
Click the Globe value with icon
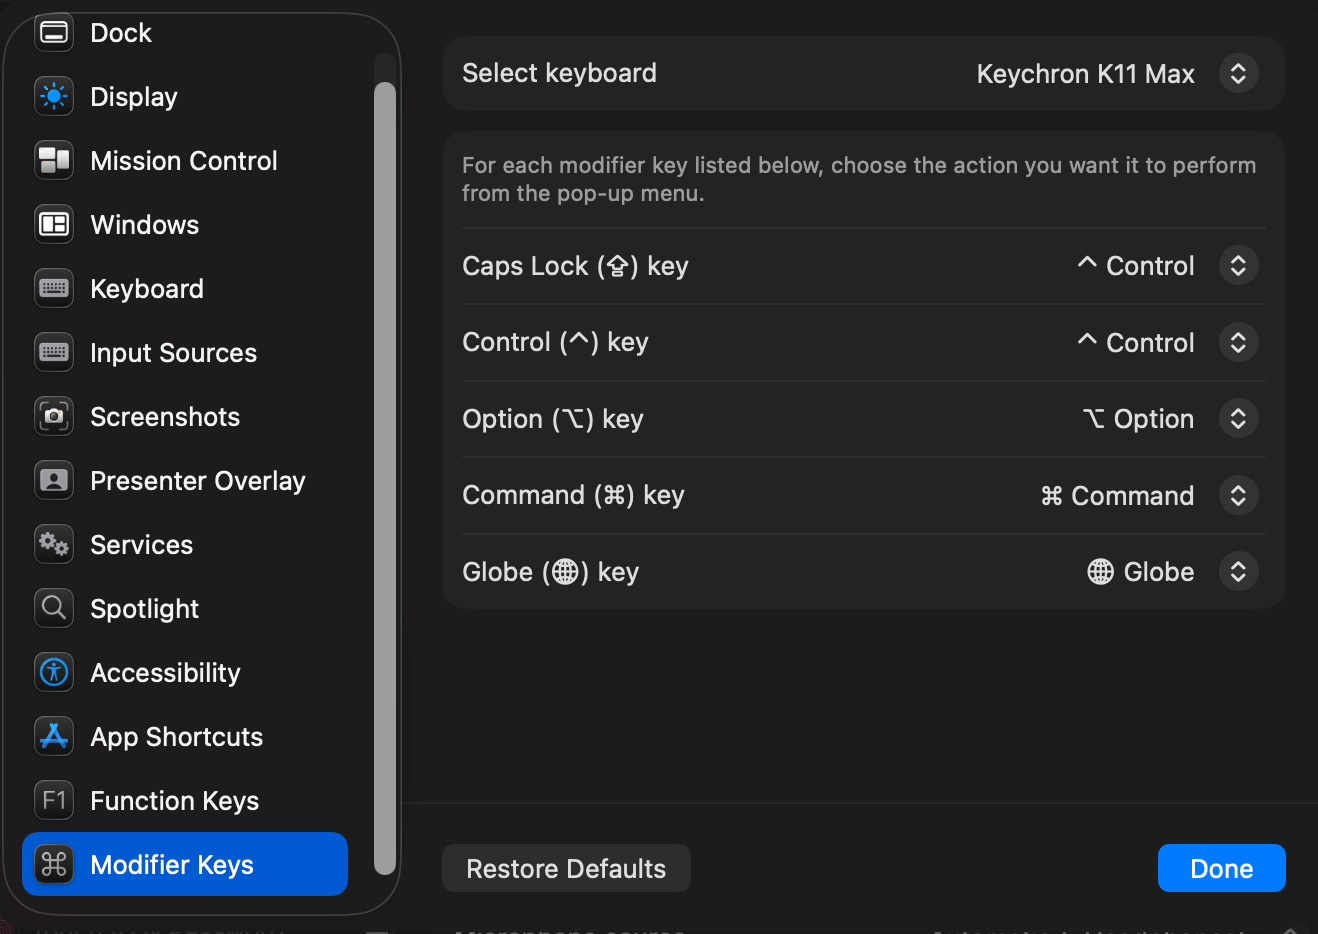tap(1141, 572)
